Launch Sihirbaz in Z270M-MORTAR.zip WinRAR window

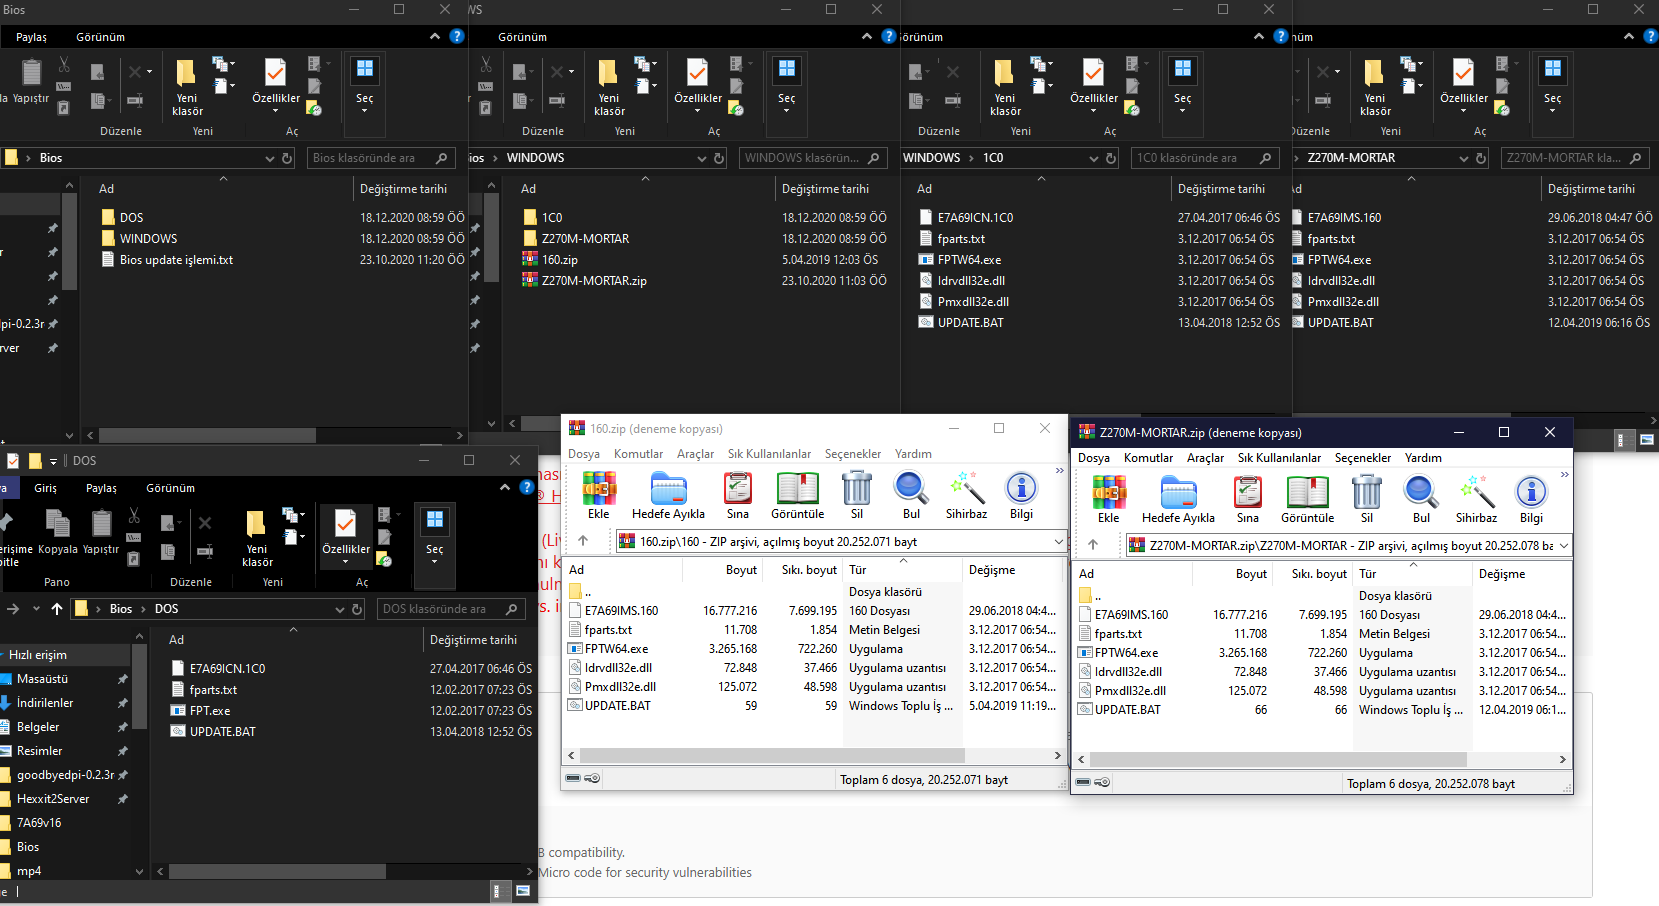pyautogui.click(x=1477, y=499)
